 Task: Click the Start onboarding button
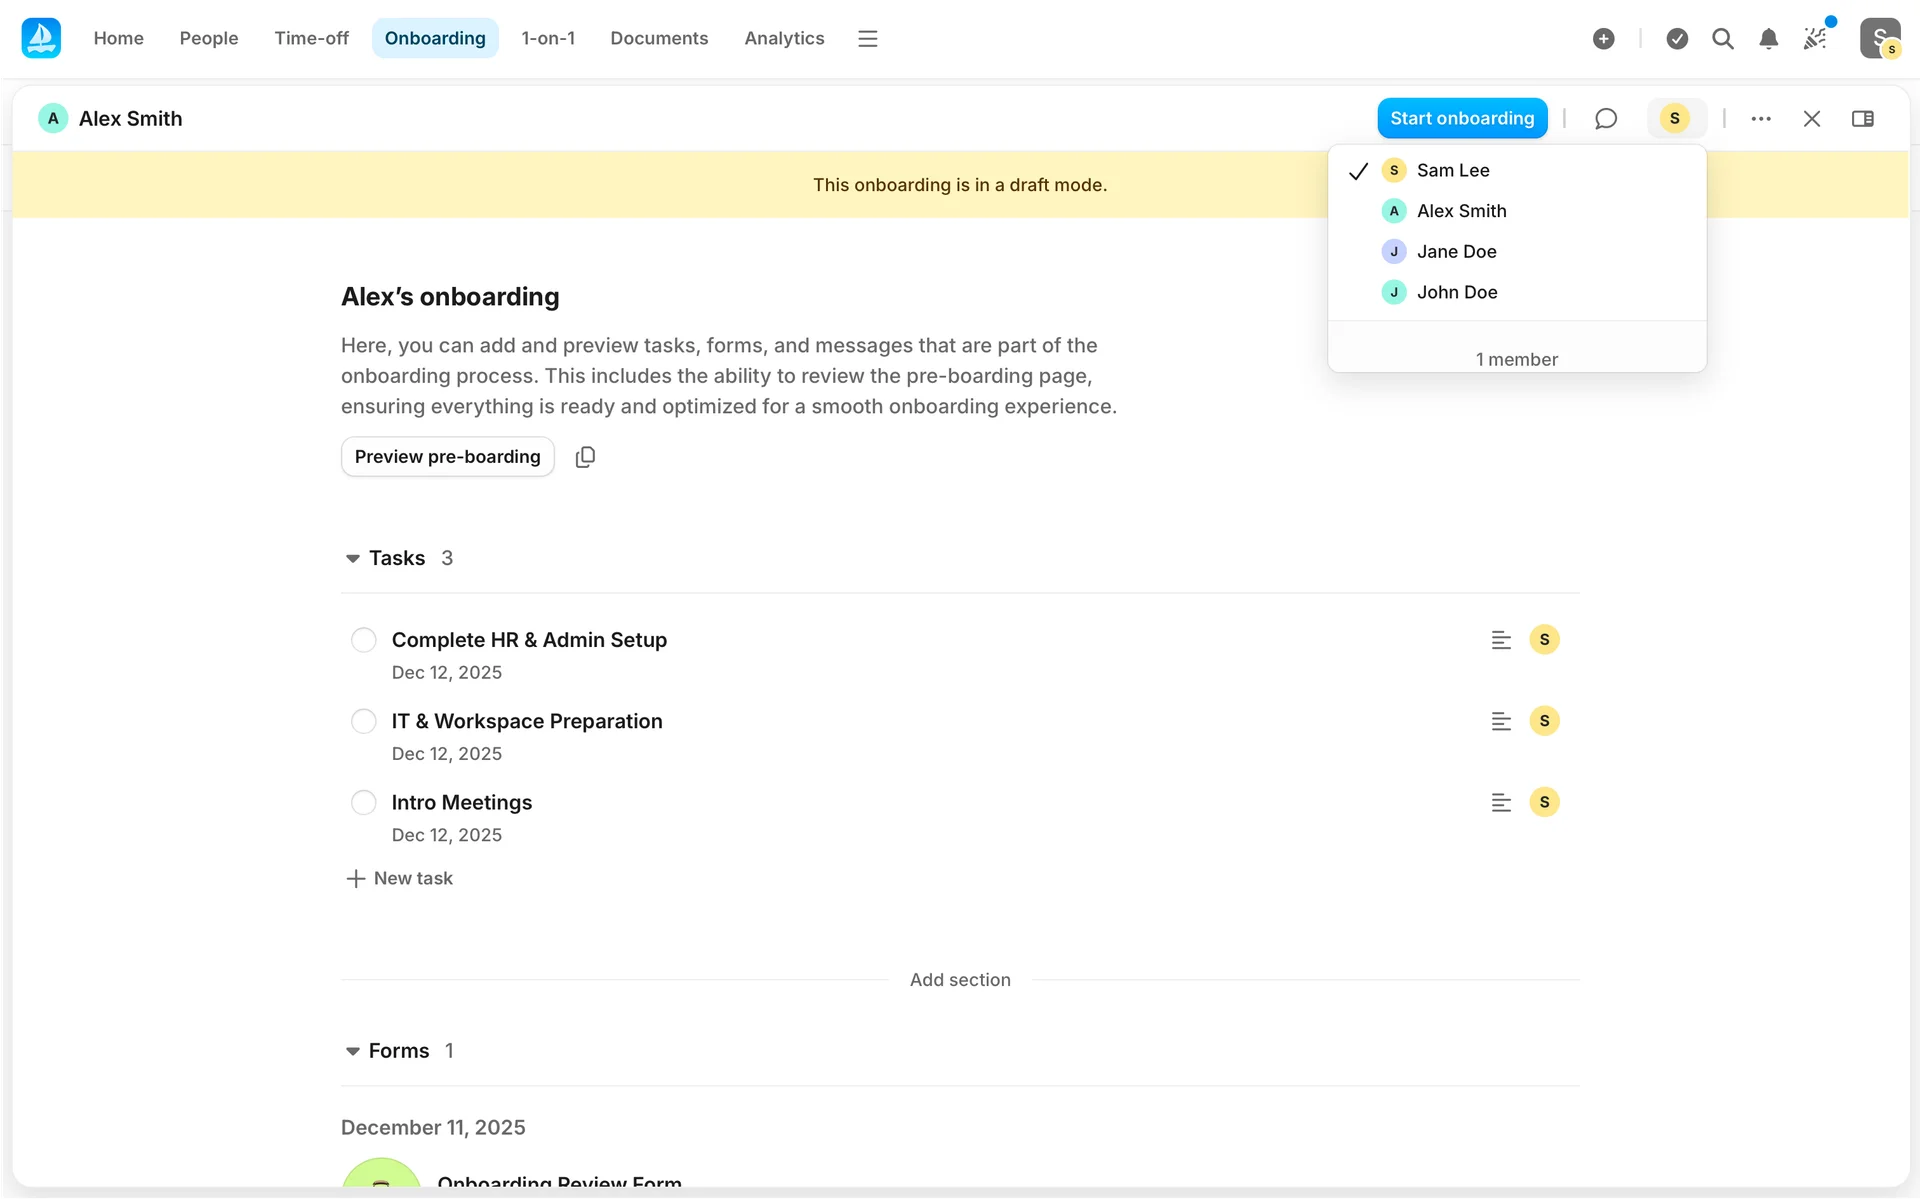[1461, 119]
